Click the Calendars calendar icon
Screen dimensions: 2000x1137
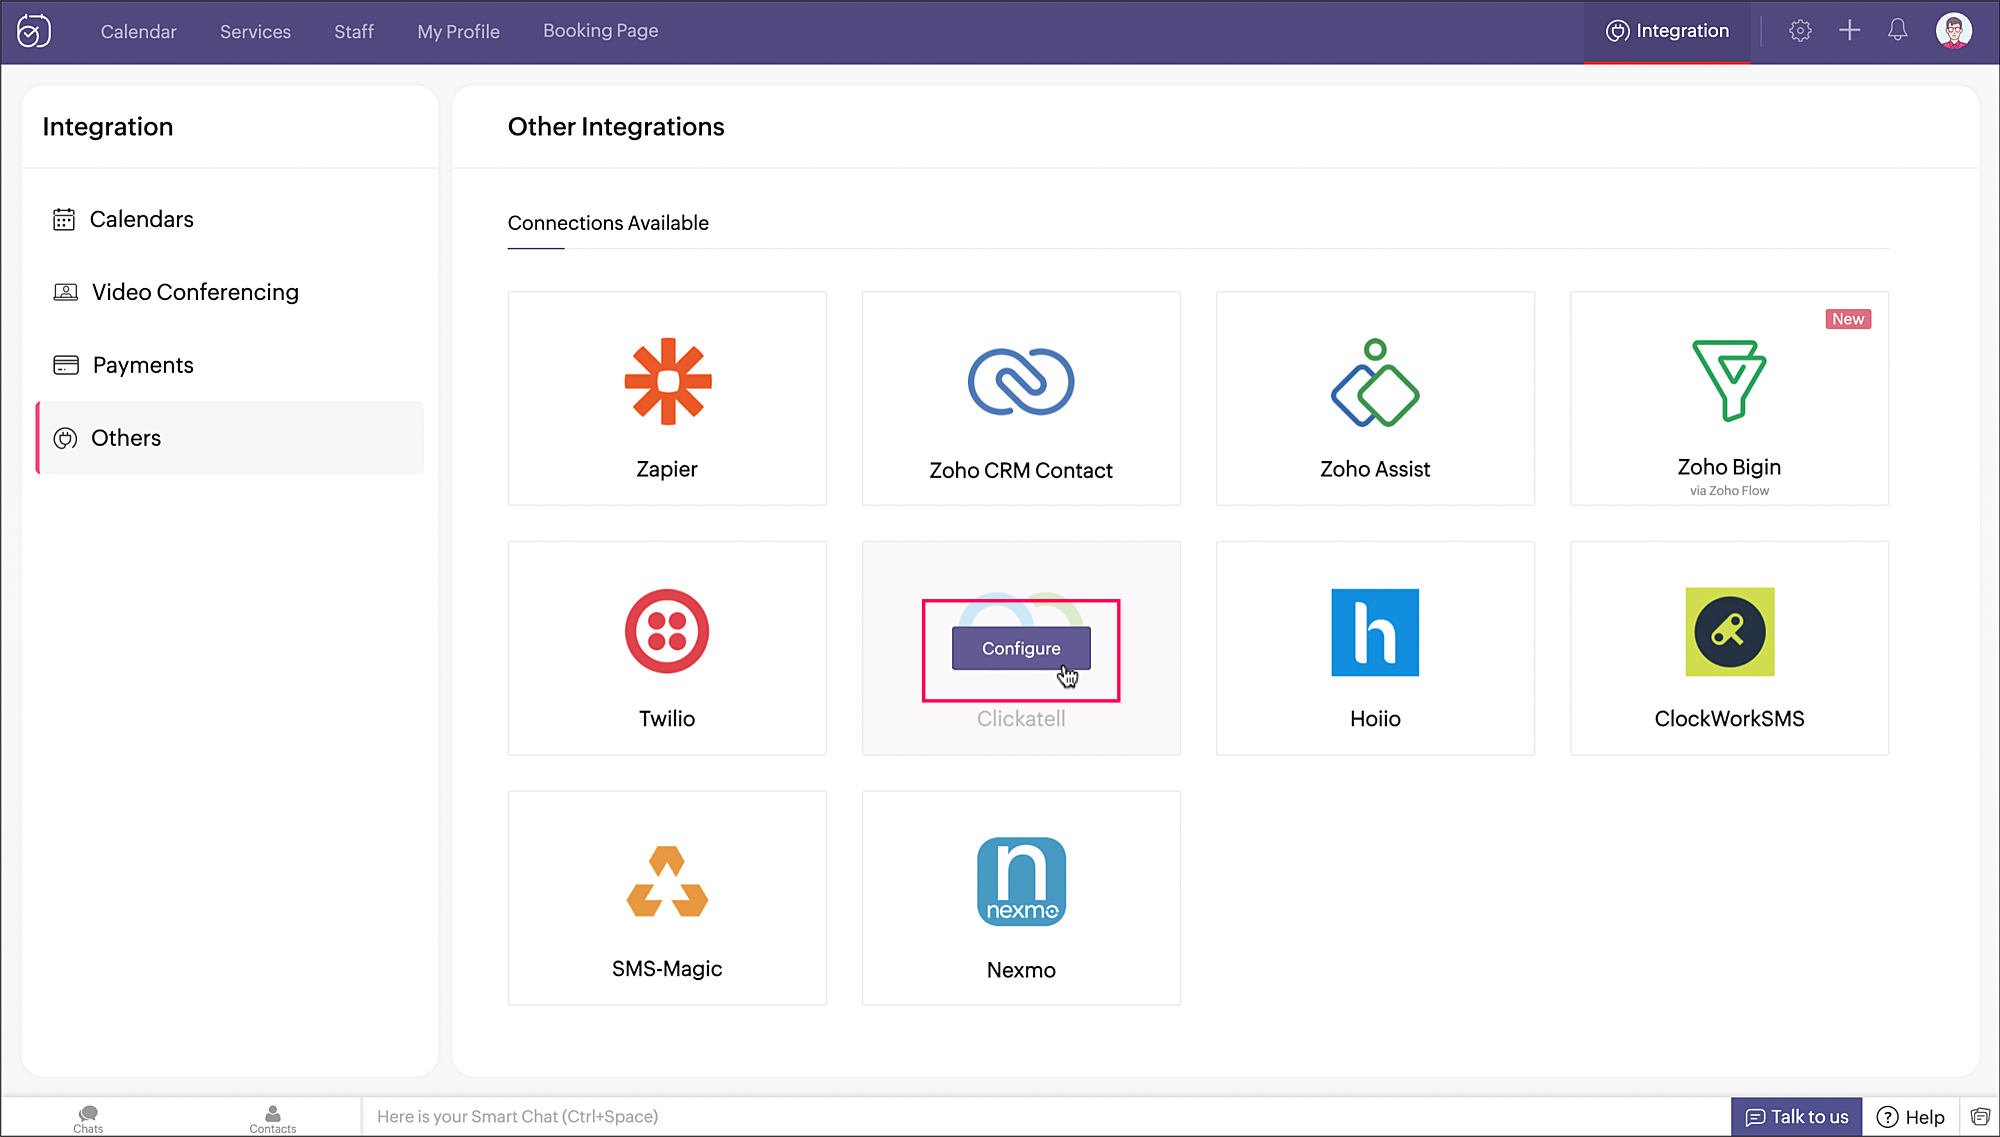64,219
